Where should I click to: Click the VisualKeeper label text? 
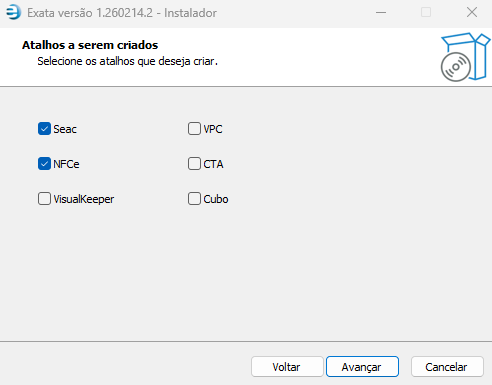coord(84,199)
